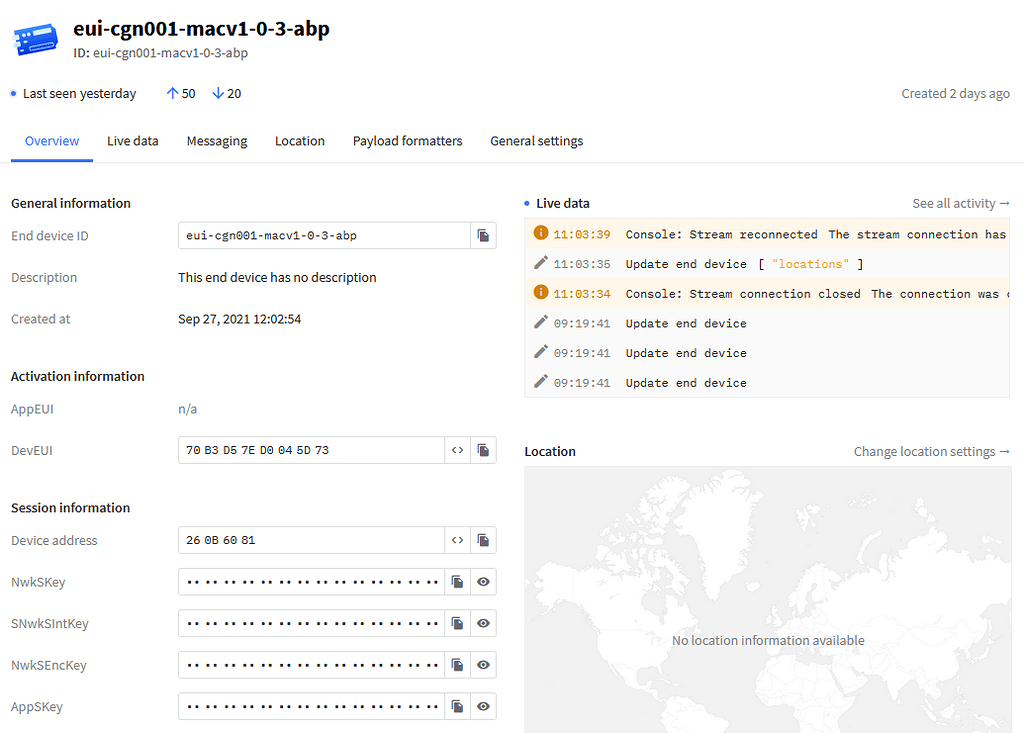Show the AppSKey value
1024x733 pixels.
pos(483,706)
